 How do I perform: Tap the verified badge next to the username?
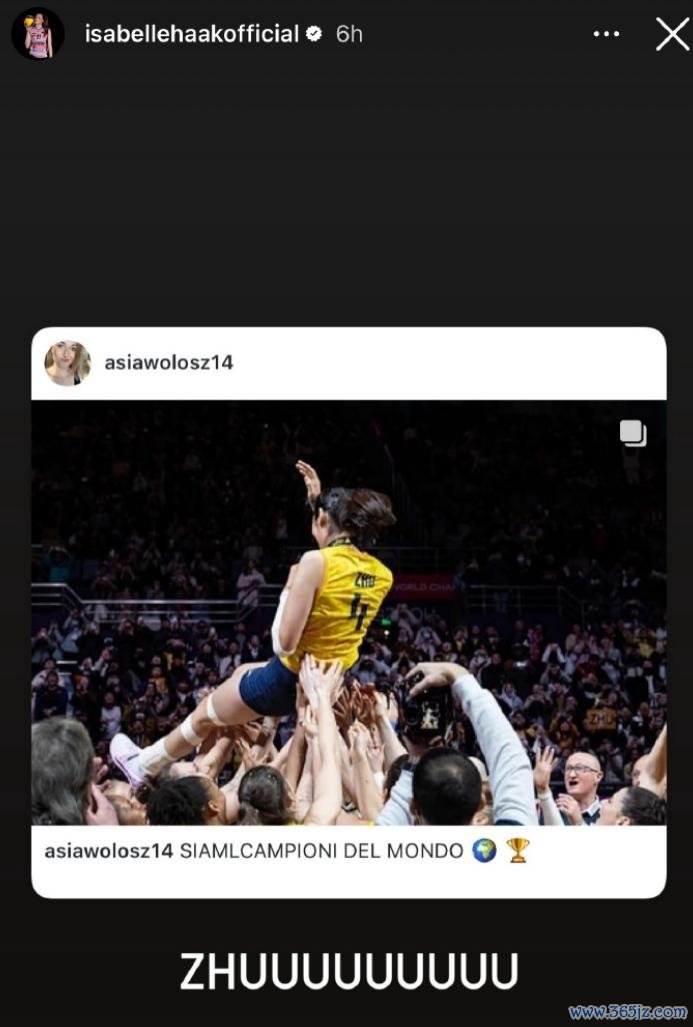pos(314,33)
